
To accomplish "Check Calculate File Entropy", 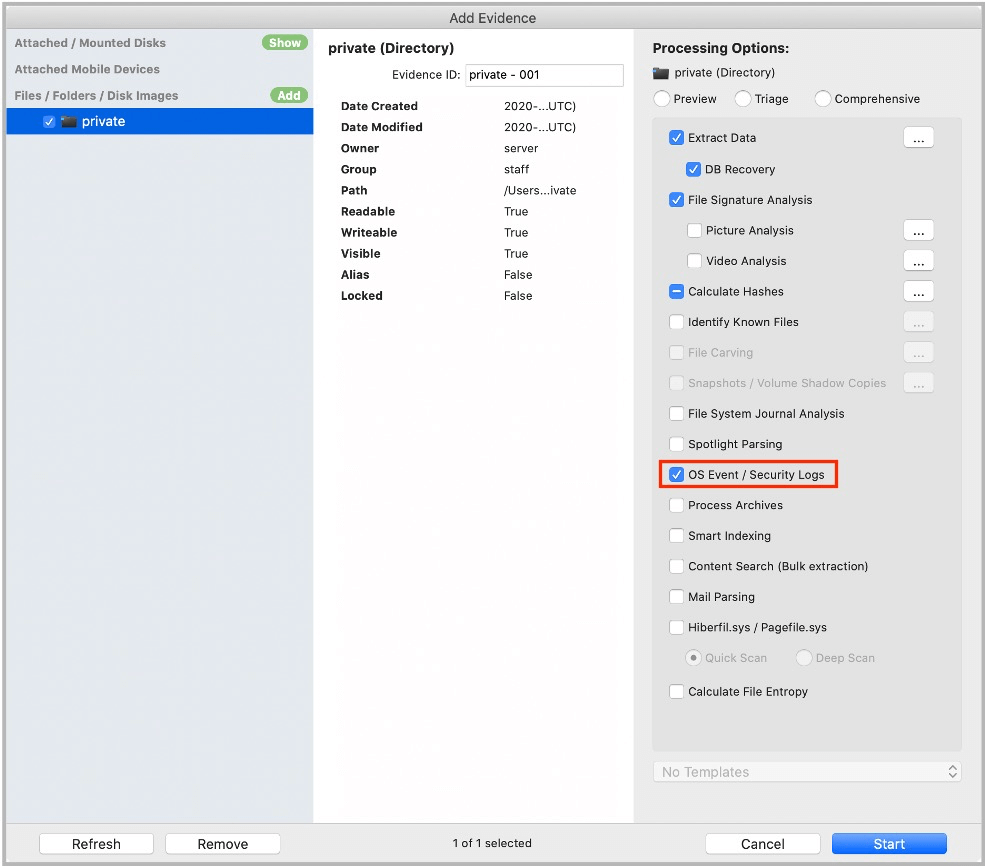I will click(676, 691).
